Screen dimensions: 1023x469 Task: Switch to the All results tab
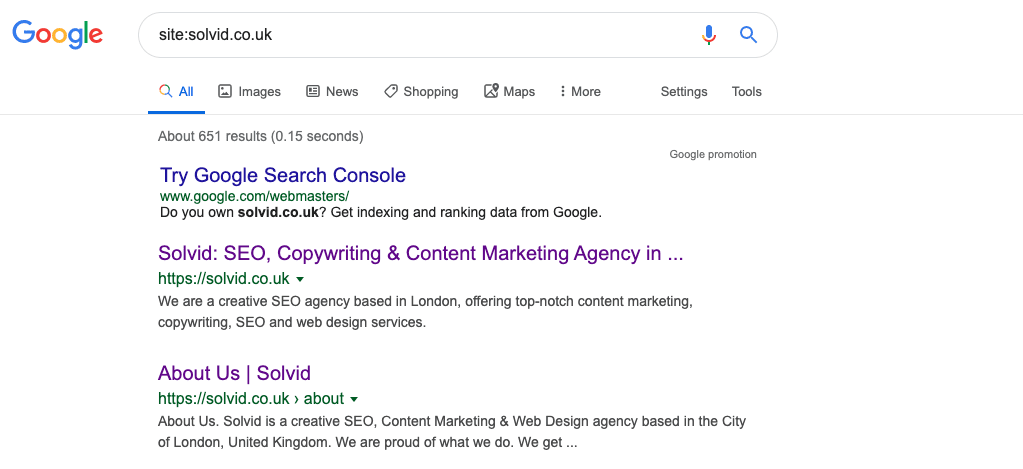[177, 91]
